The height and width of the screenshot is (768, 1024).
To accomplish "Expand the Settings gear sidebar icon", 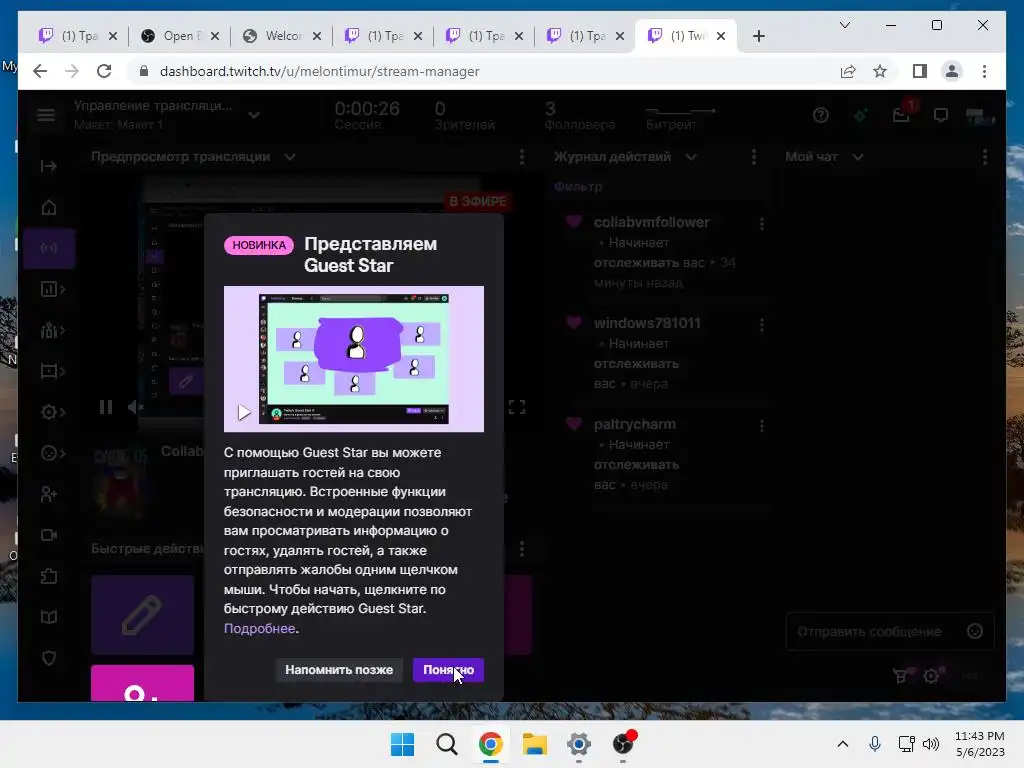I will pos(52,412).
